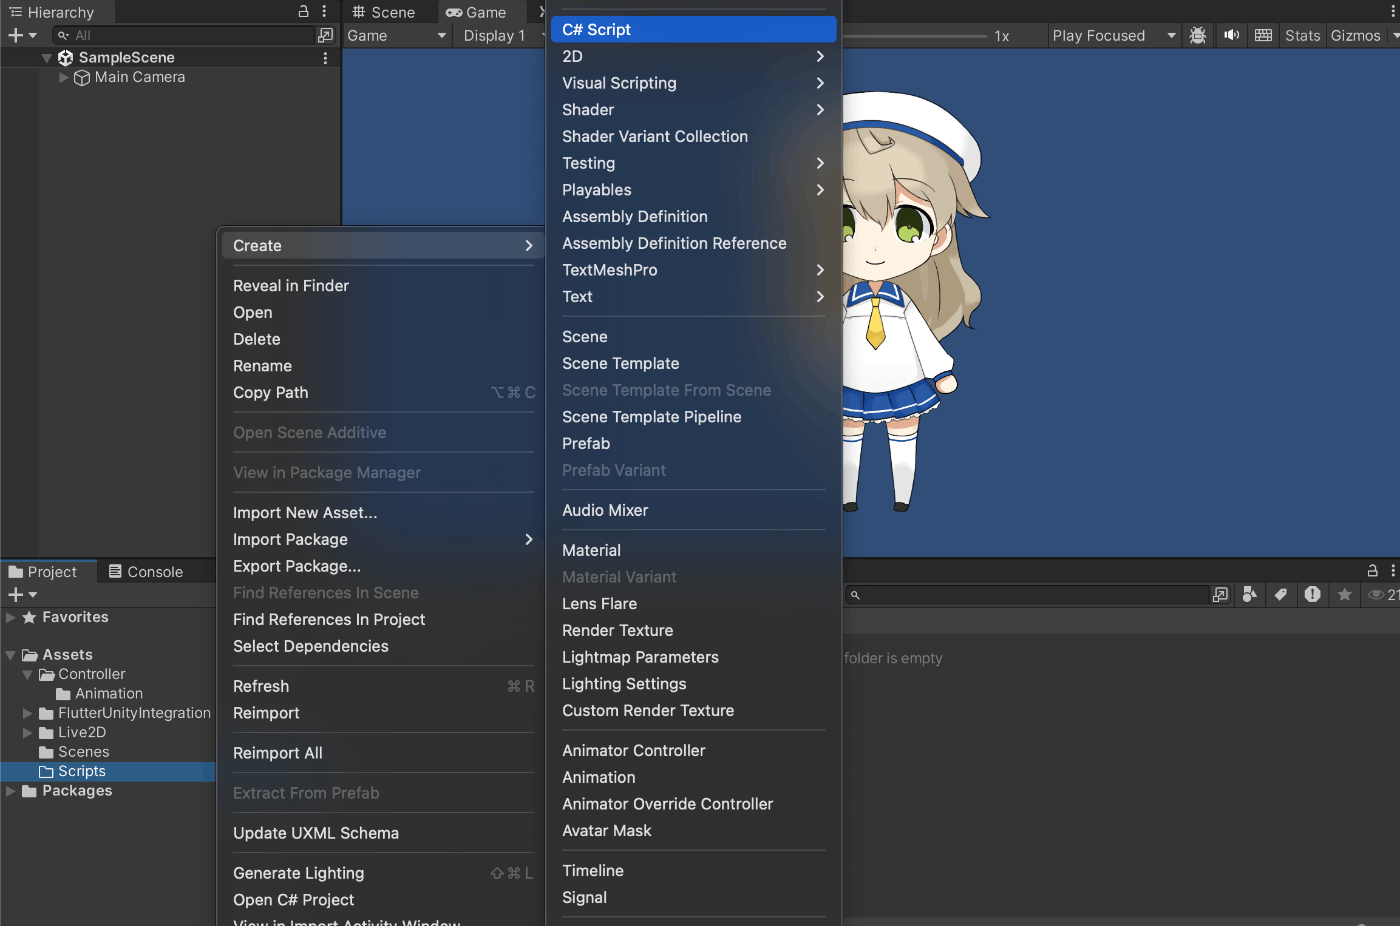
Task: Open the Visual Scripting submenu
Action: pyautogui.click(x=694, y=84)
